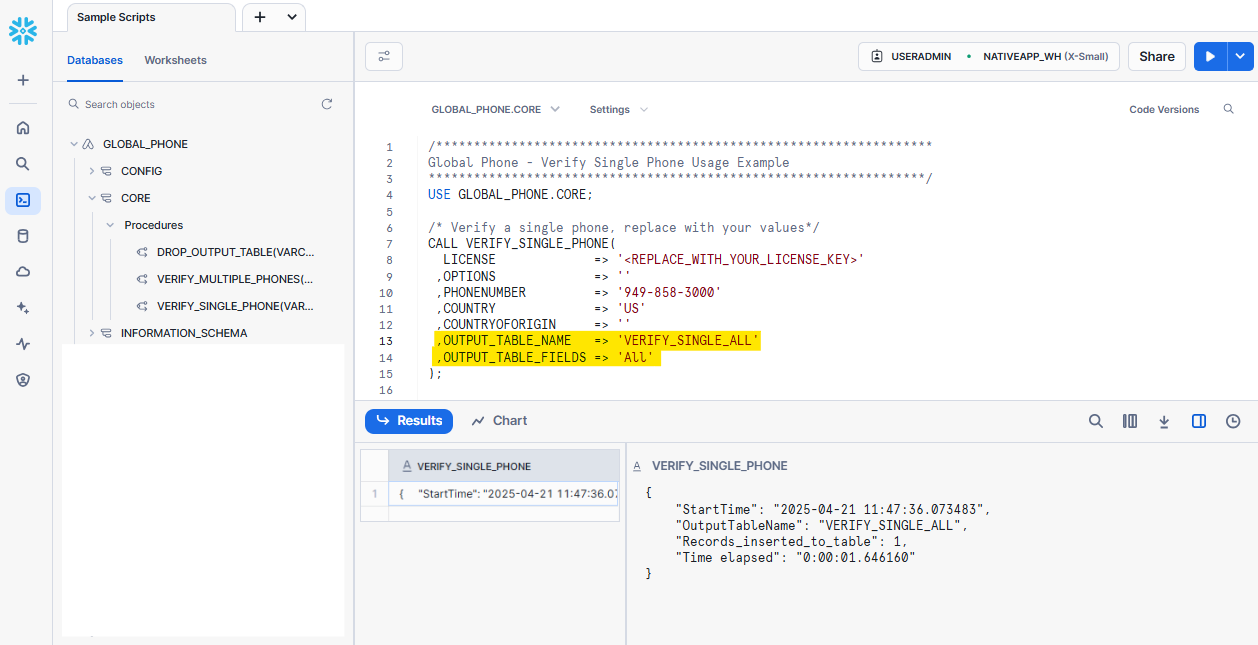Search the query results

pos(1096,421)
